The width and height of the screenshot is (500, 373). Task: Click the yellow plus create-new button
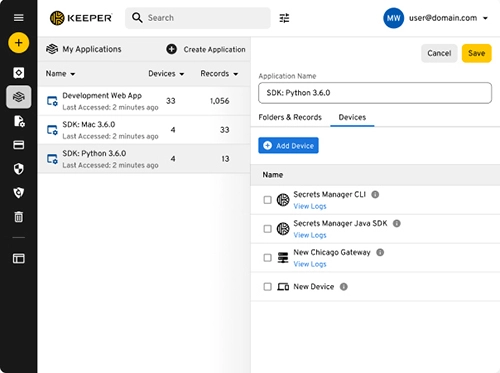point(19,43)
